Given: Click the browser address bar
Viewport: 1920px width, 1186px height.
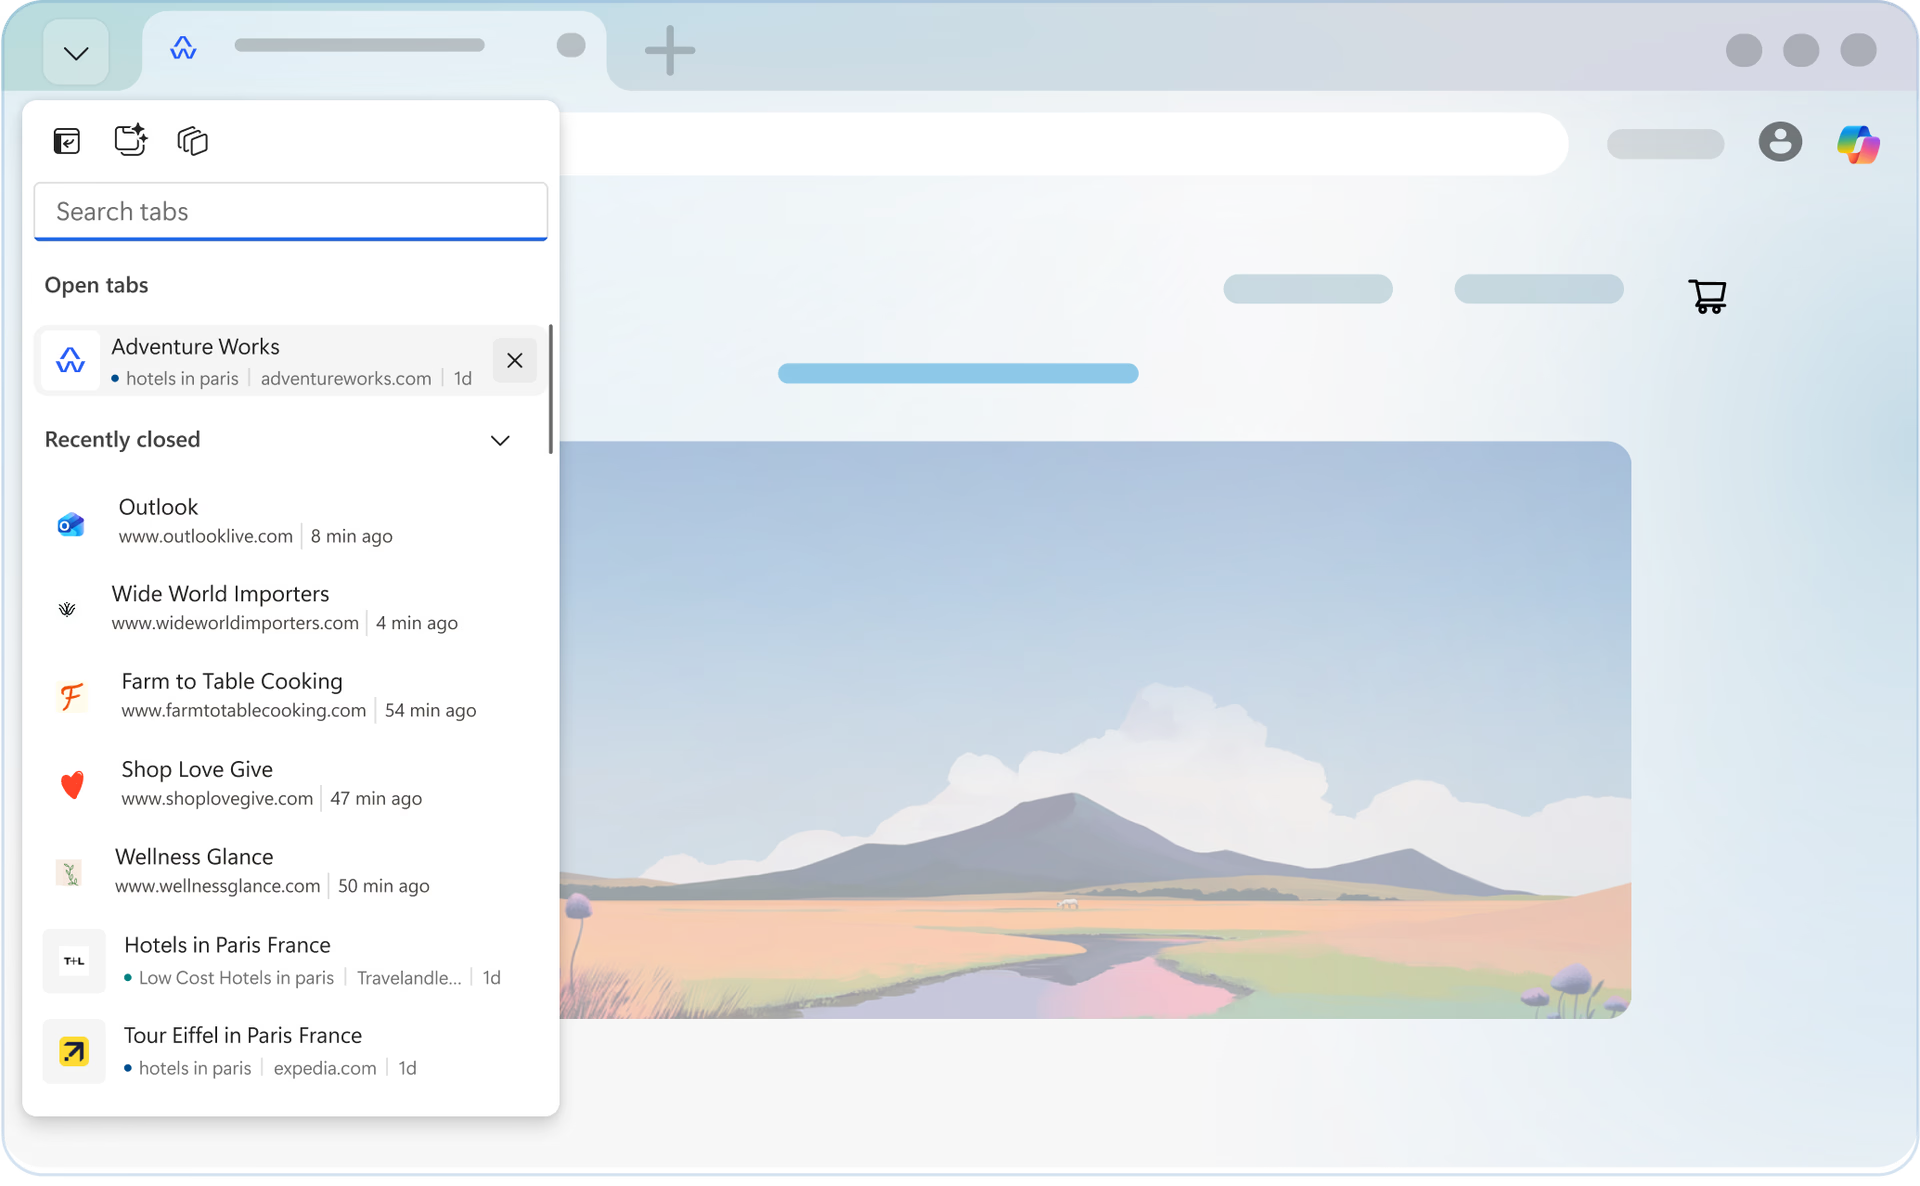Looking at the screenshot, I should click(1063, 144).
